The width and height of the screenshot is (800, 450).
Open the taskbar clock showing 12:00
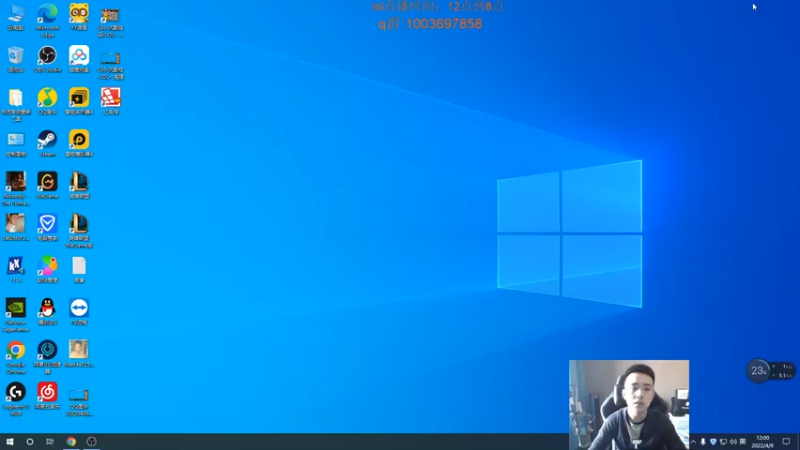pyautogui.click(x=763, y=442)
